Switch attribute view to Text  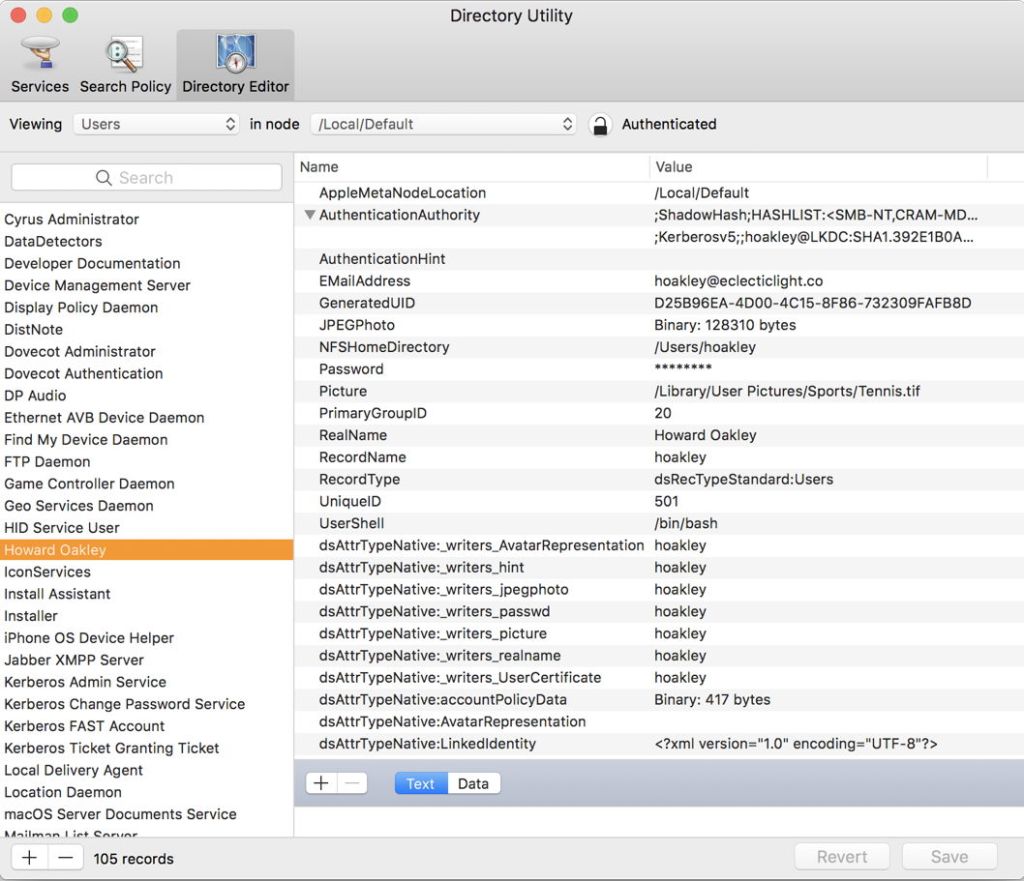point(421,783)
